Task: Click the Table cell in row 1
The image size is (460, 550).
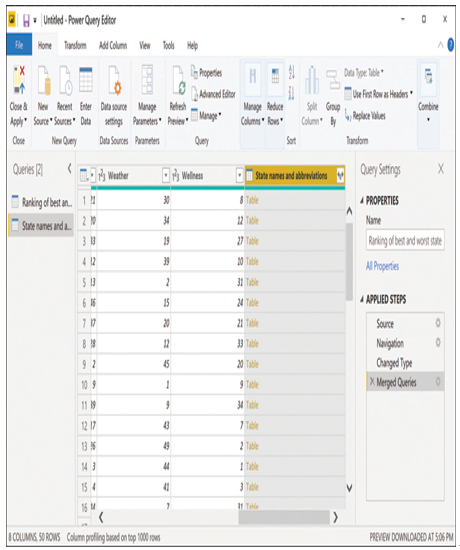Action: coord(295,200)
